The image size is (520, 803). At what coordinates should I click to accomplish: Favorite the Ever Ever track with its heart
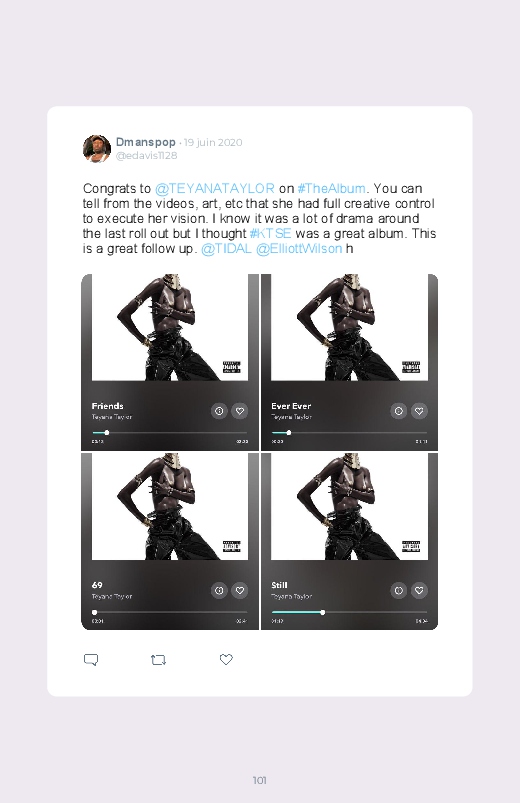(419, 411)
